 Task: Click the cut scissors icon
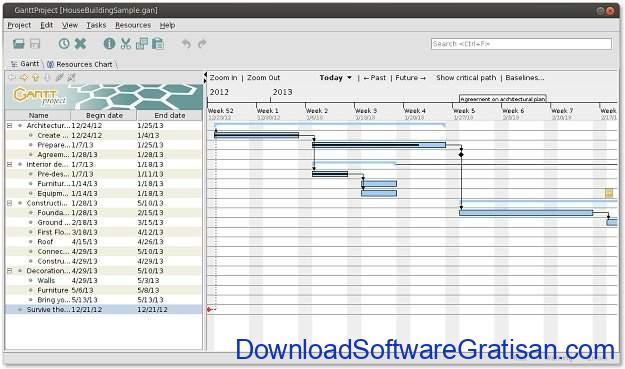(126, 43)
